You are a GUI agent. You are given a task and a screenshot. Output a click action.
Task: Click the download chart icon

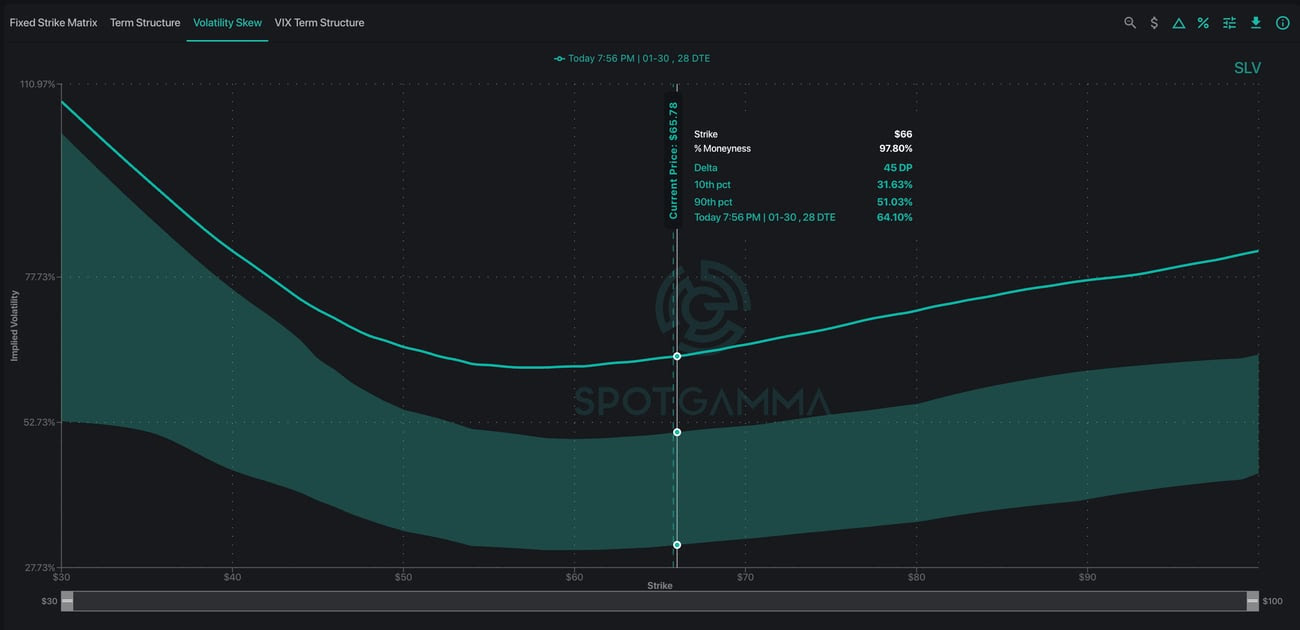(x=1256, y=22)
